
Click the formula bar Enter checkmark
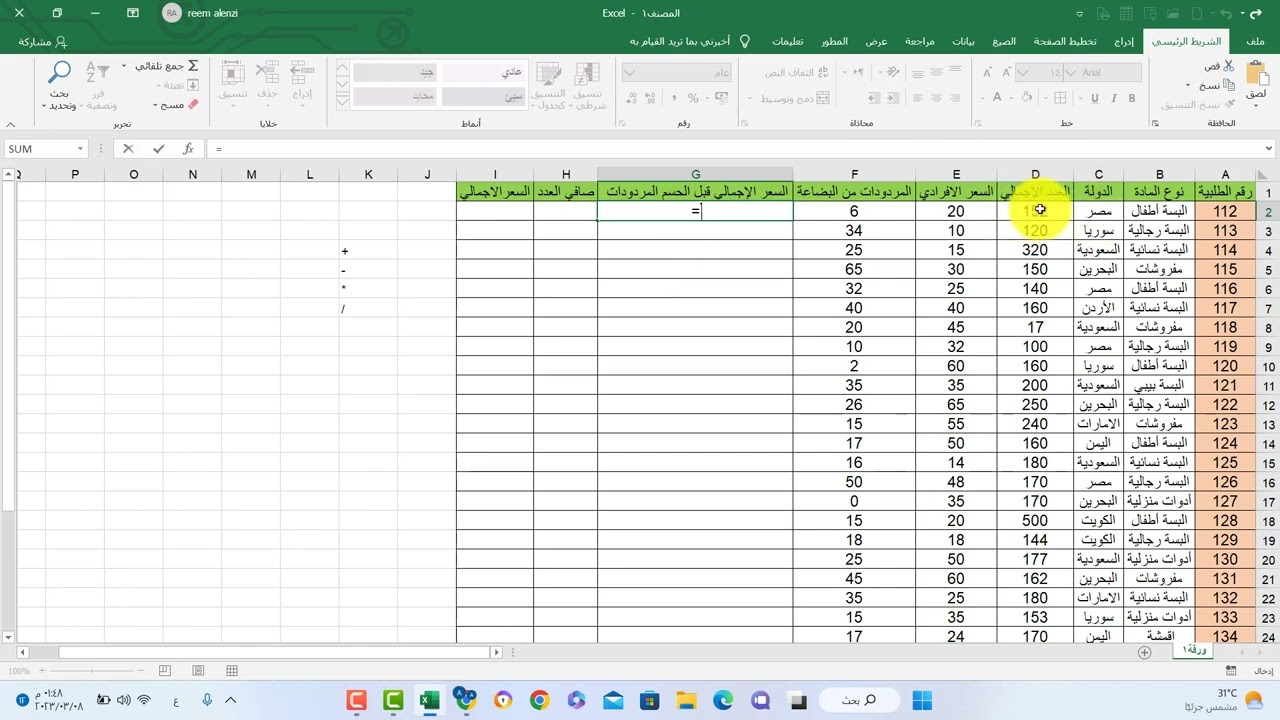pyautogui.click(x=158, y=148)
